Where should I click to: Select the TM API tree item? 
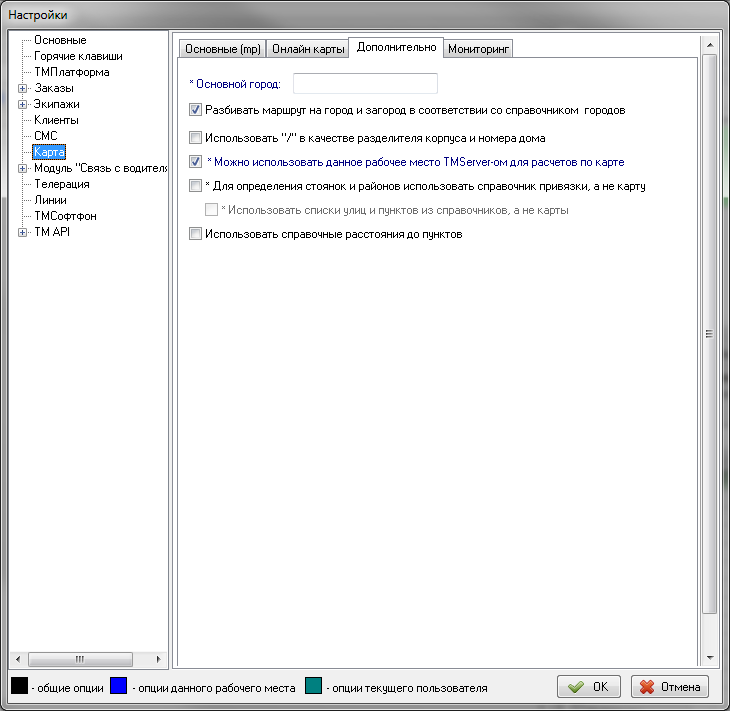tap(52, 232)
